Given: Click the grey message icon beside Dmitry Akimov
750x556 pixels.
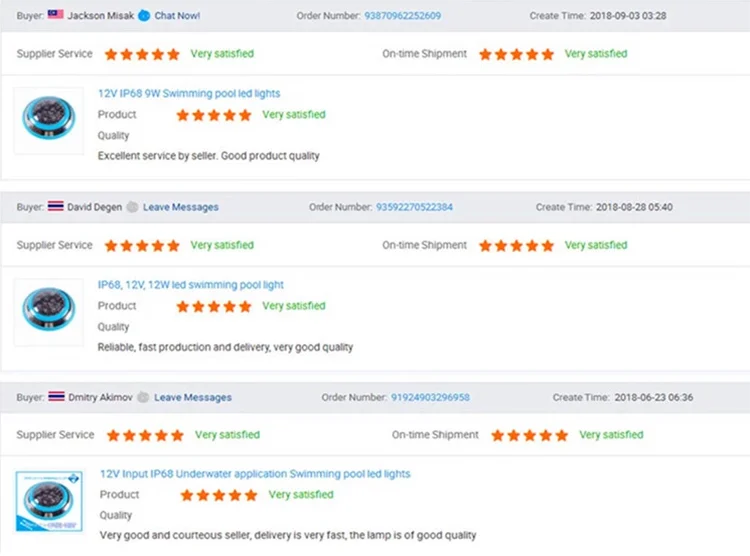Looking at the screenshot, I should 144,397.
